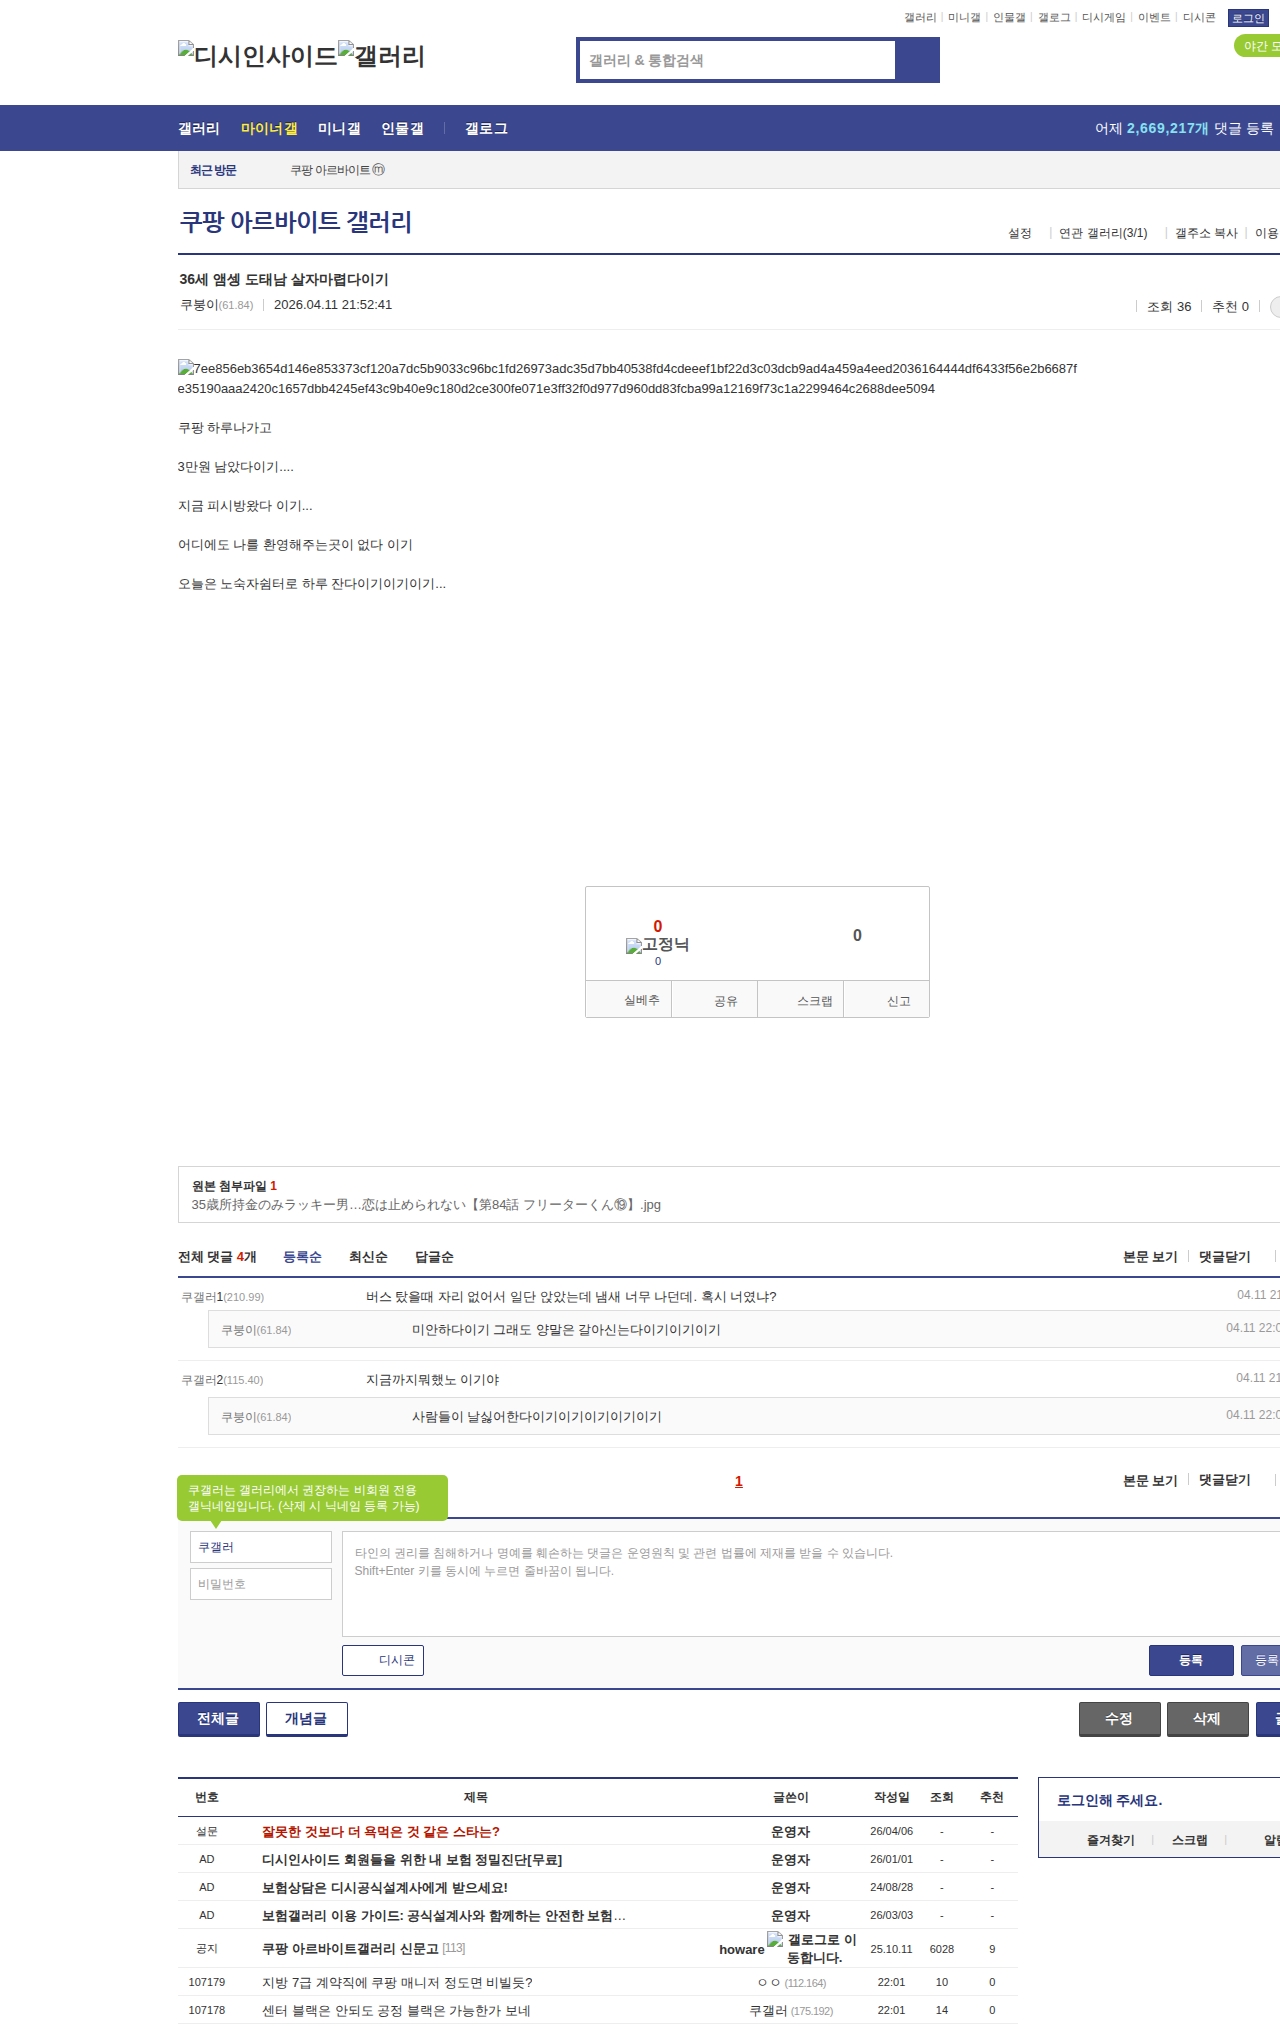
Task: Sort comments by 최신순
Action: [368, 1257]
